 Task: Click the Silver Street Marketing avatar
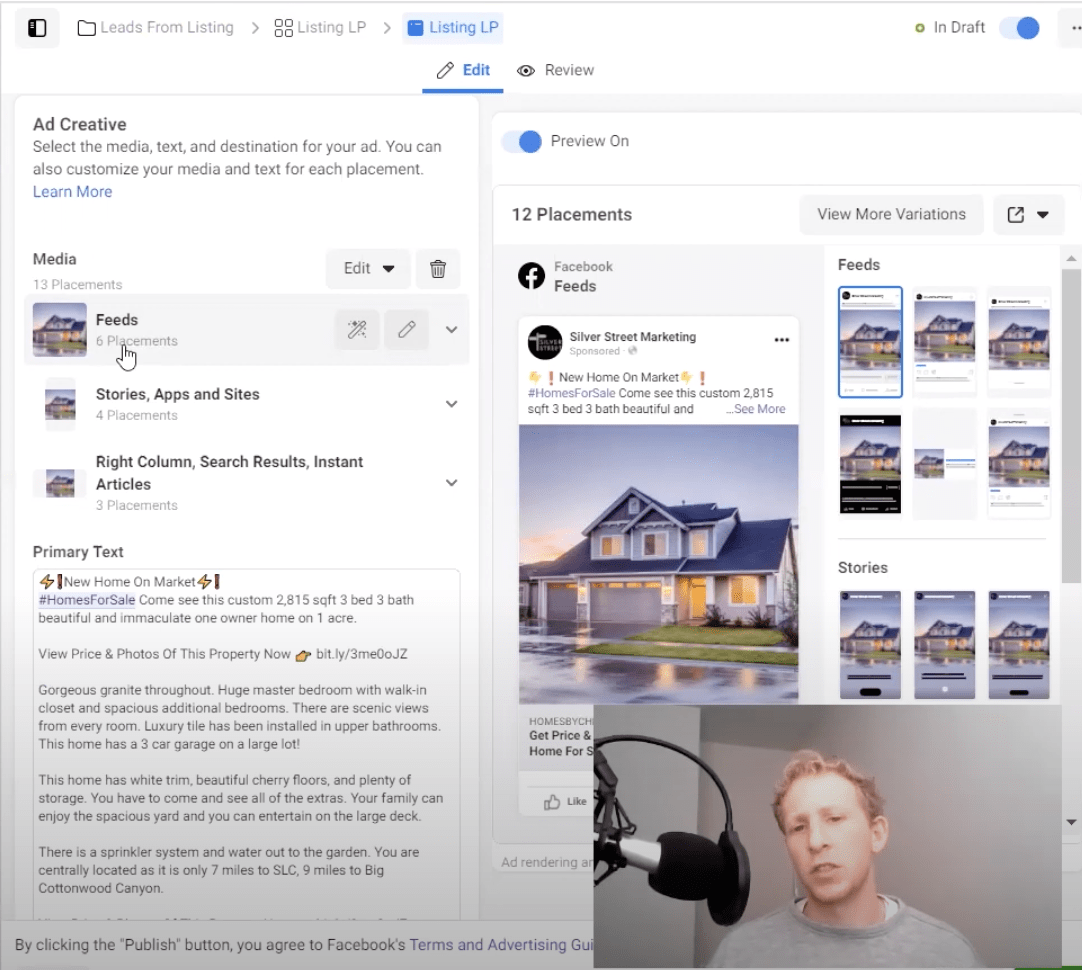[545, 342]
